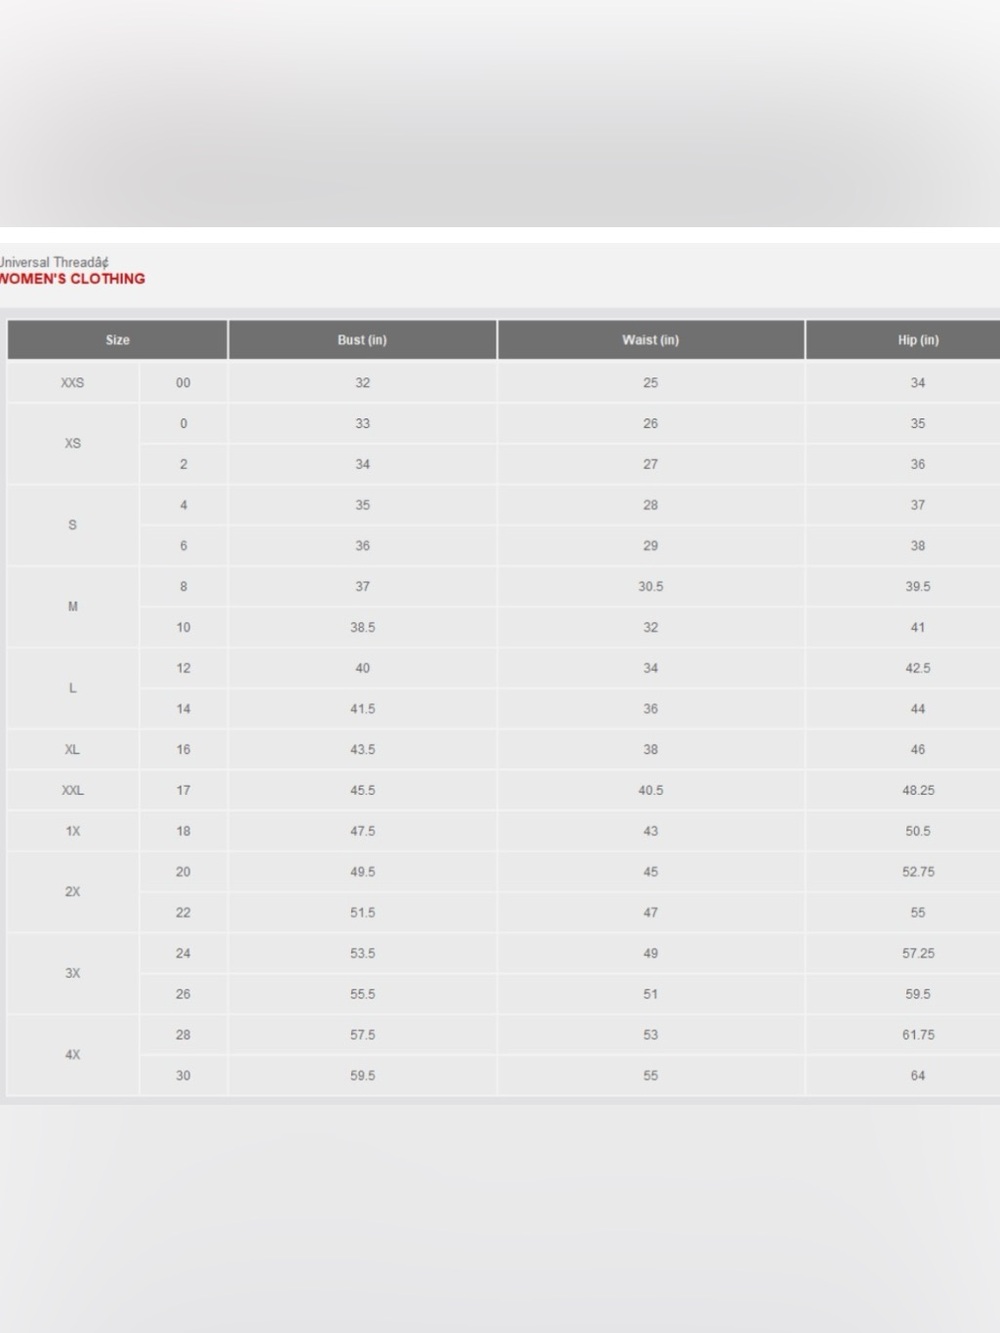Select the 3X size label
1000x1333 pixels.
(x=73, y=974)
